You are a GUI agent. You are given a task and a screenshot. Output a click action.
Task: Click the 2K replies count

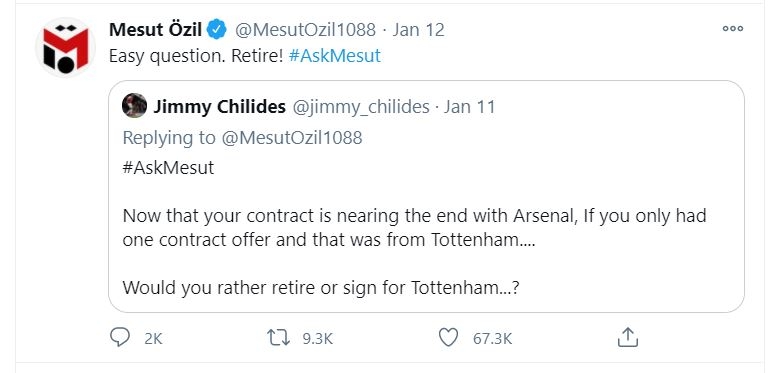[153, 339]
